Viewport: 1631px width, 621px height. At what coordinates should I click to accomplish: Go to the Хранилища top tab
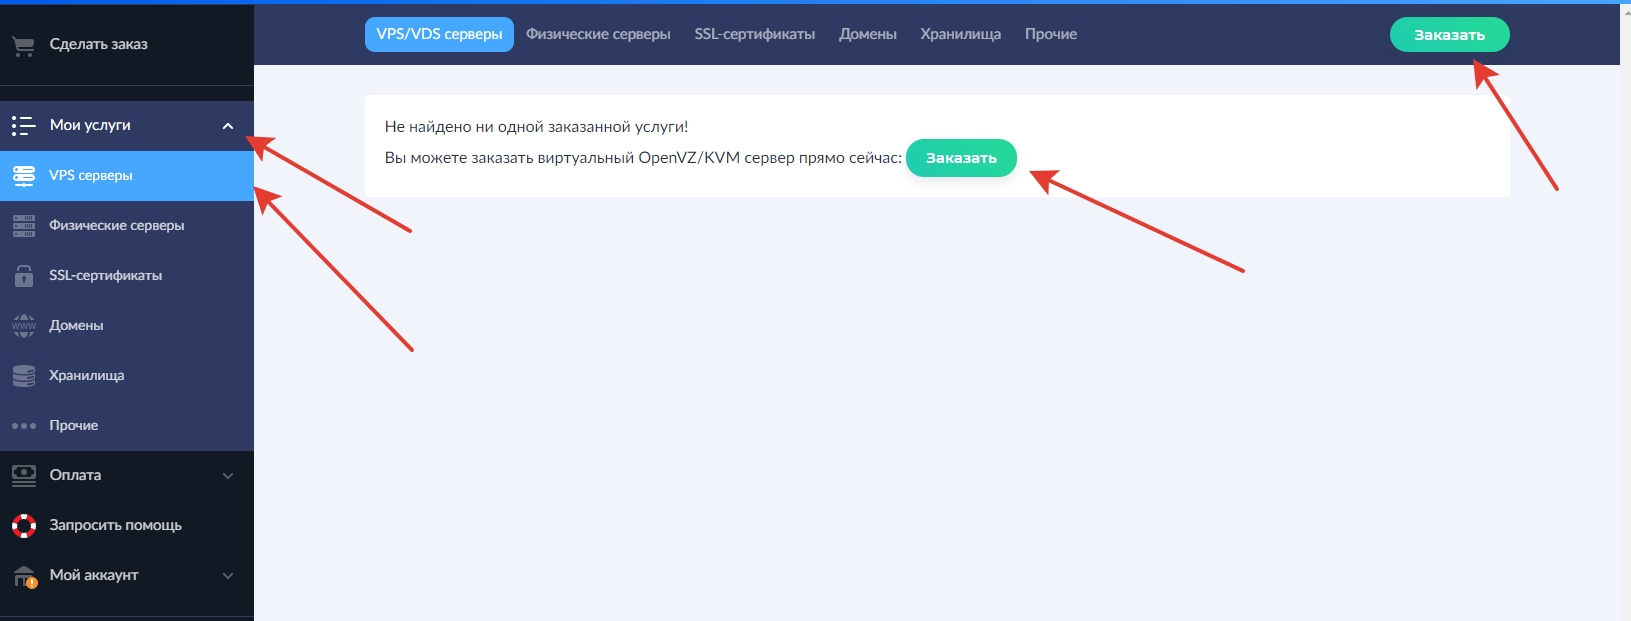point(960,34)
